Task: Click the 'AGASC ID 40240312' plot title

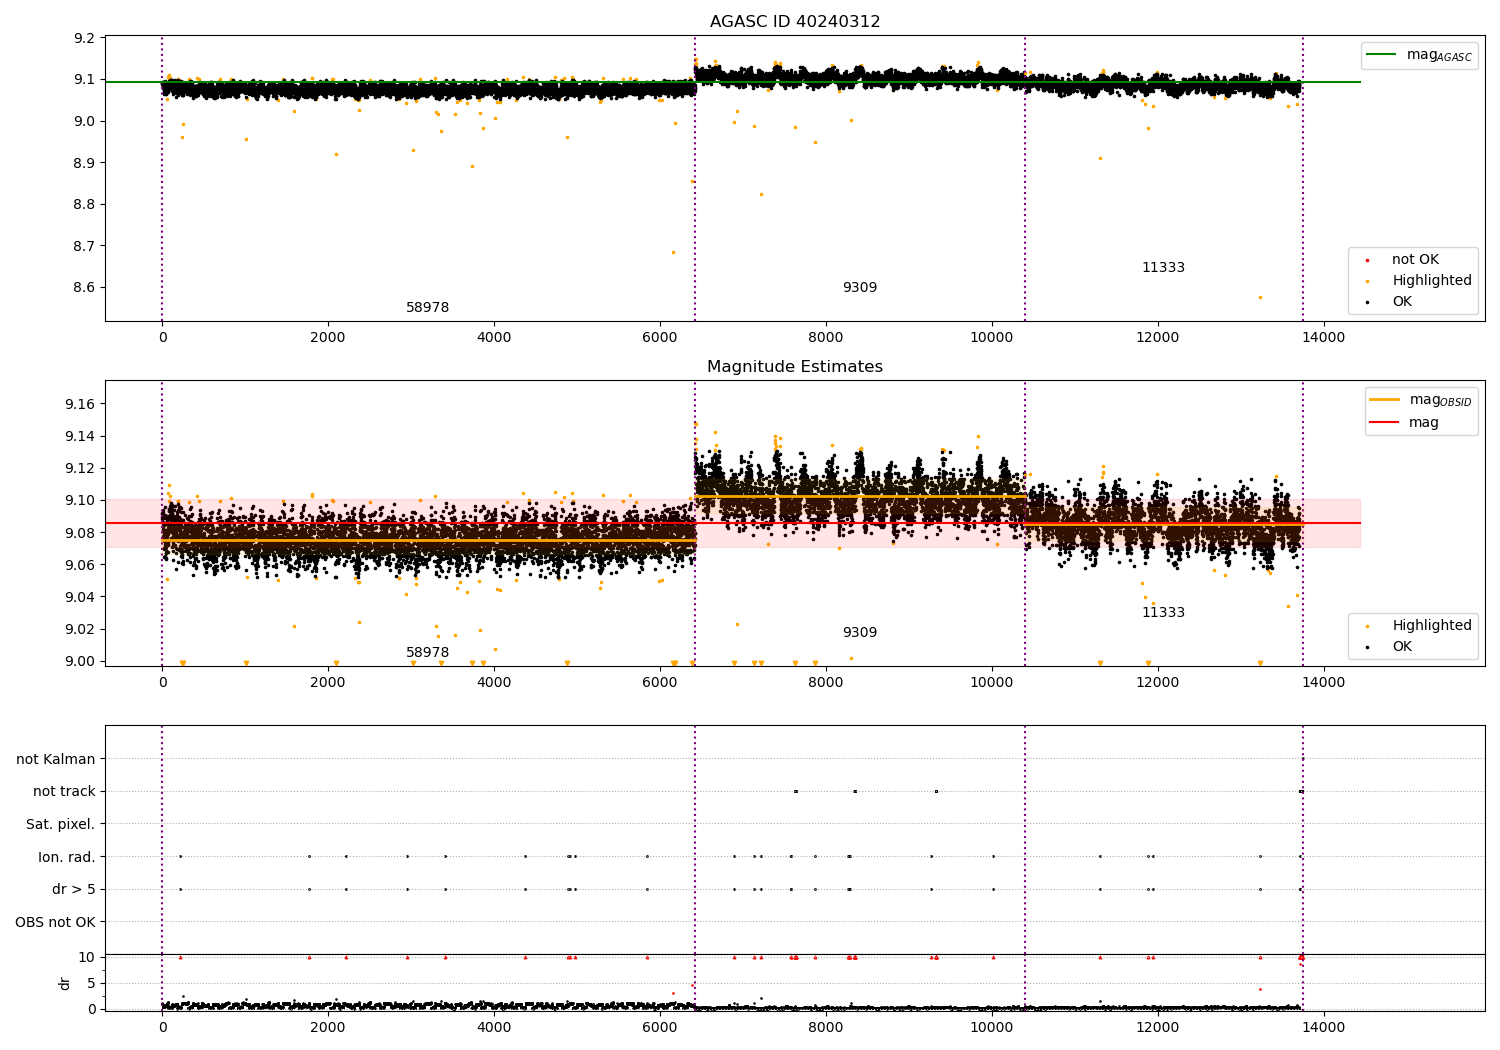Action: pos(795,22)
